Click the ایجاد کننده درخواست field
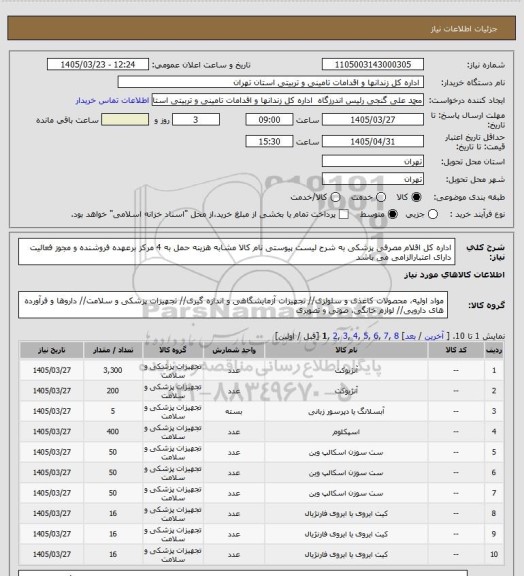524x576 pixels. pyautogui.click(x=288, y=100)
